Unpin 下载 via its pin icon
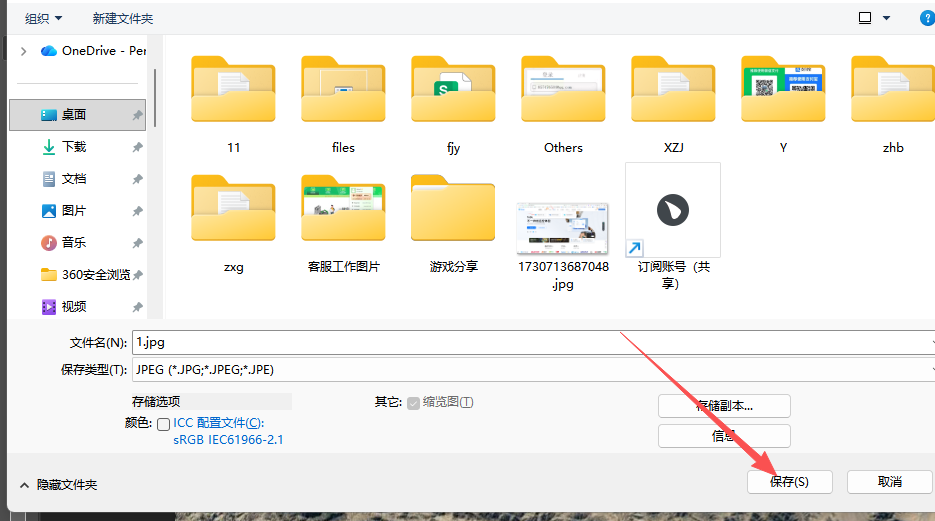Image resolution: width=935 pixels, height=521 pixels. coord(138,147)
